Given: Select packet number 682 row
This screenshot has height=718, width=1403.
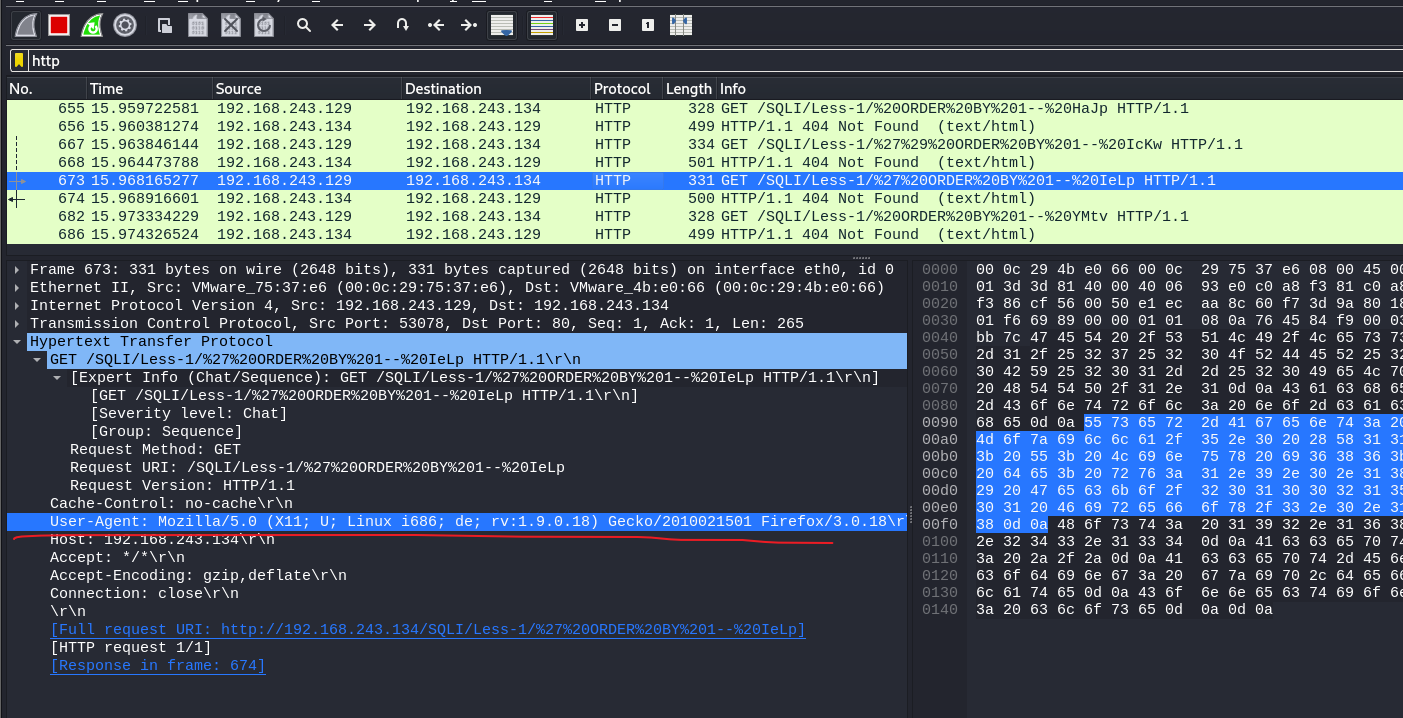Looking at the screenshot, I should coord(400,216).
